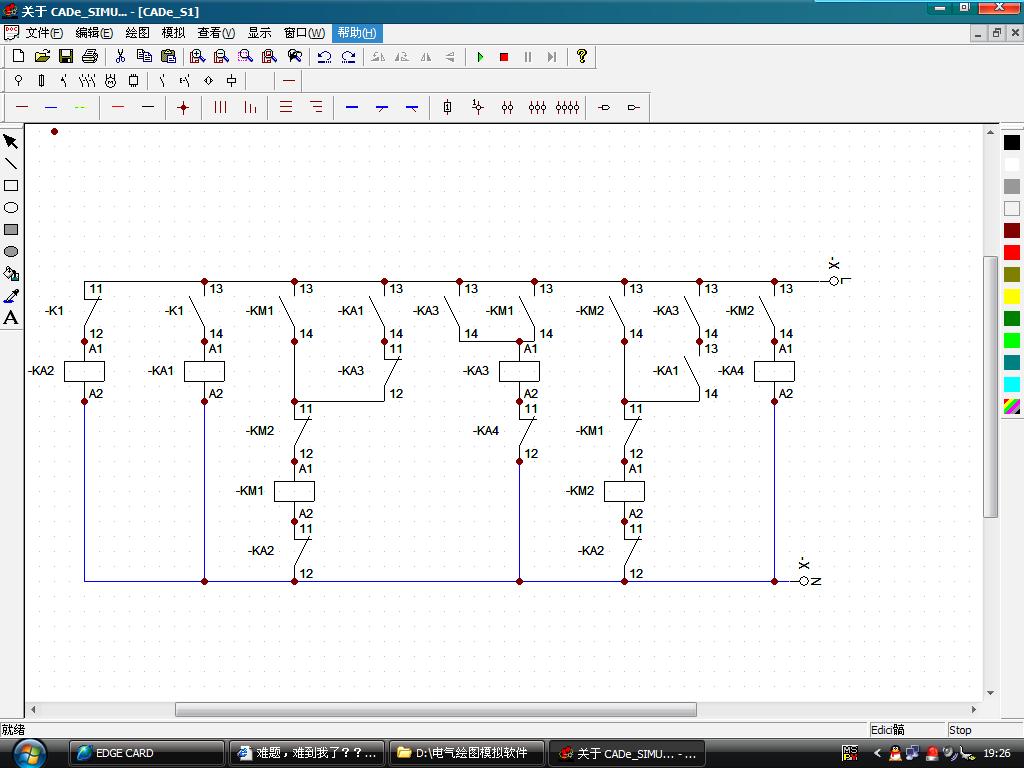Open the 文件(F) menu
Screen dimensions: 1024x768
(43, 33)
